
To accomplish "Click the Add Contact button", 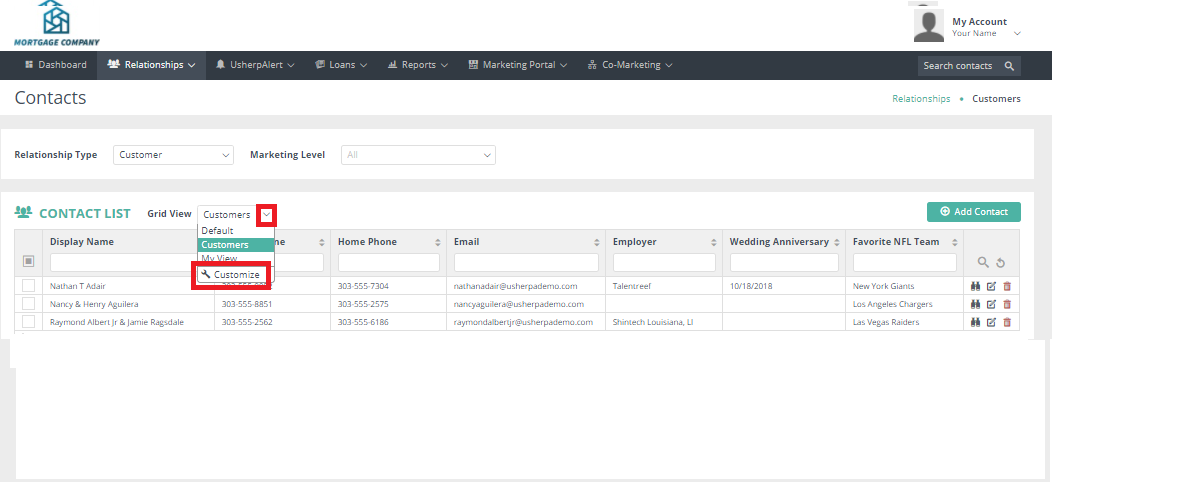I will (x=973, y=212).
